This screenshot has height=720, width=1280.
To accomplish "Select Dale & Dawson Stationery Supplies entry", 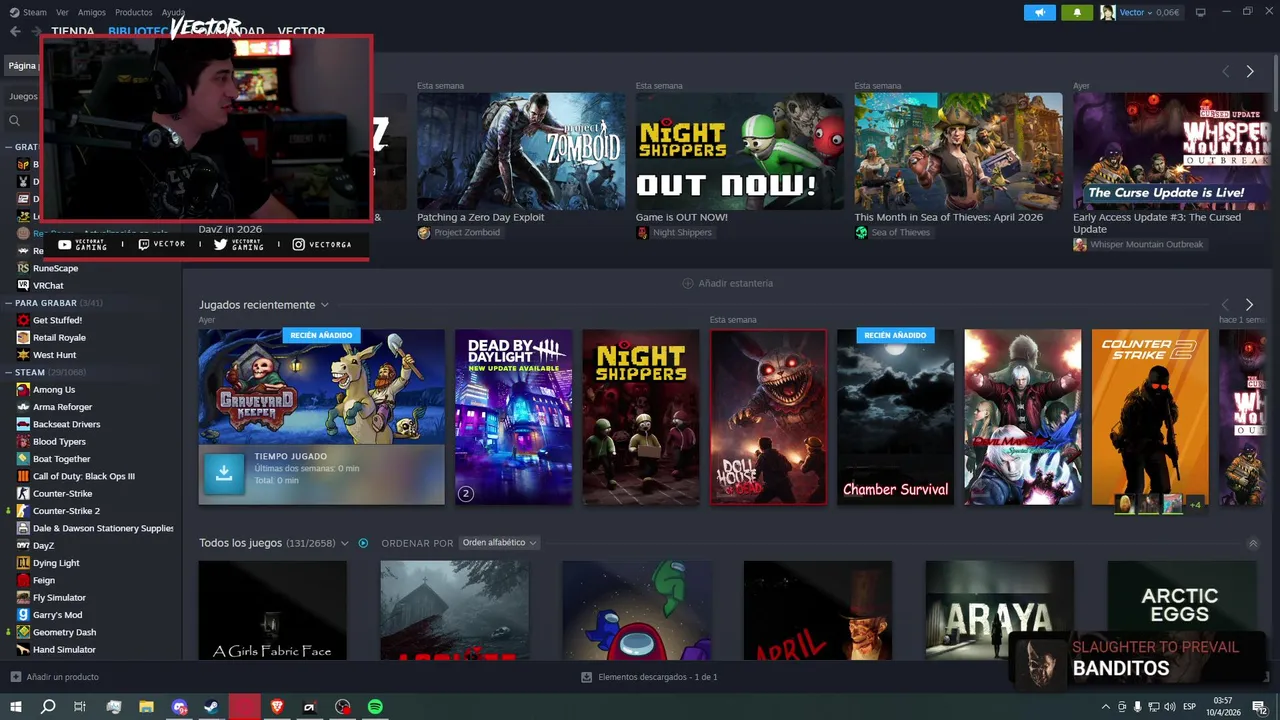I will point(103,528).
